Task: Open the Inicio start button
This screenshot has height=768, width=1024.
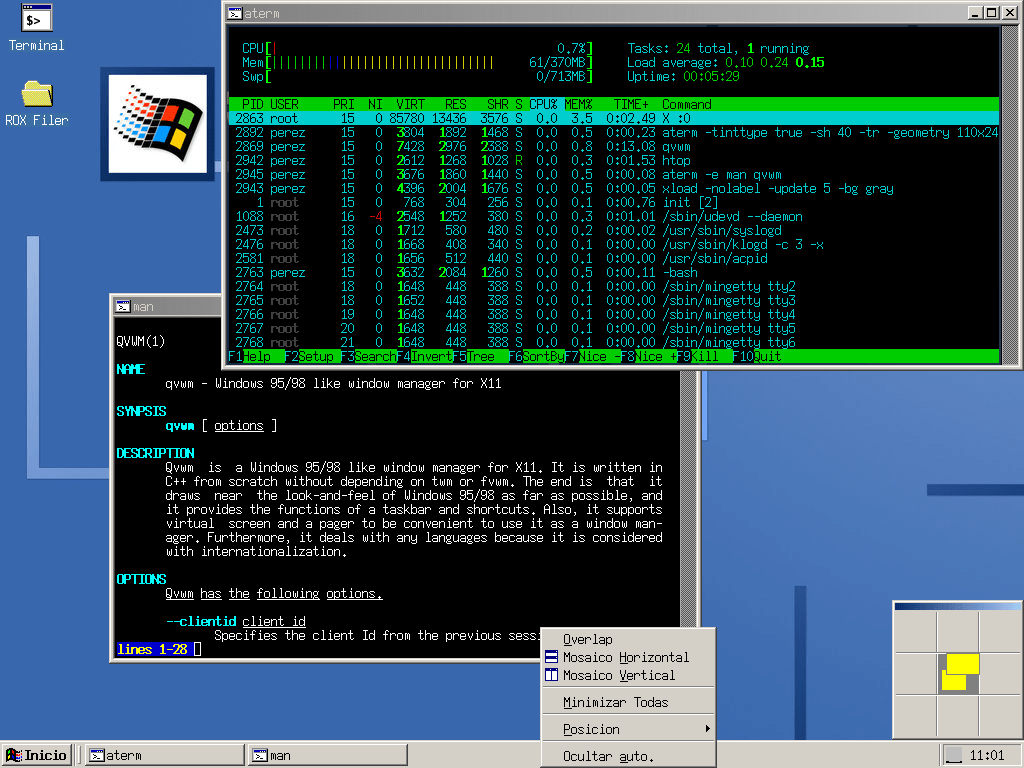Action: 37,755
